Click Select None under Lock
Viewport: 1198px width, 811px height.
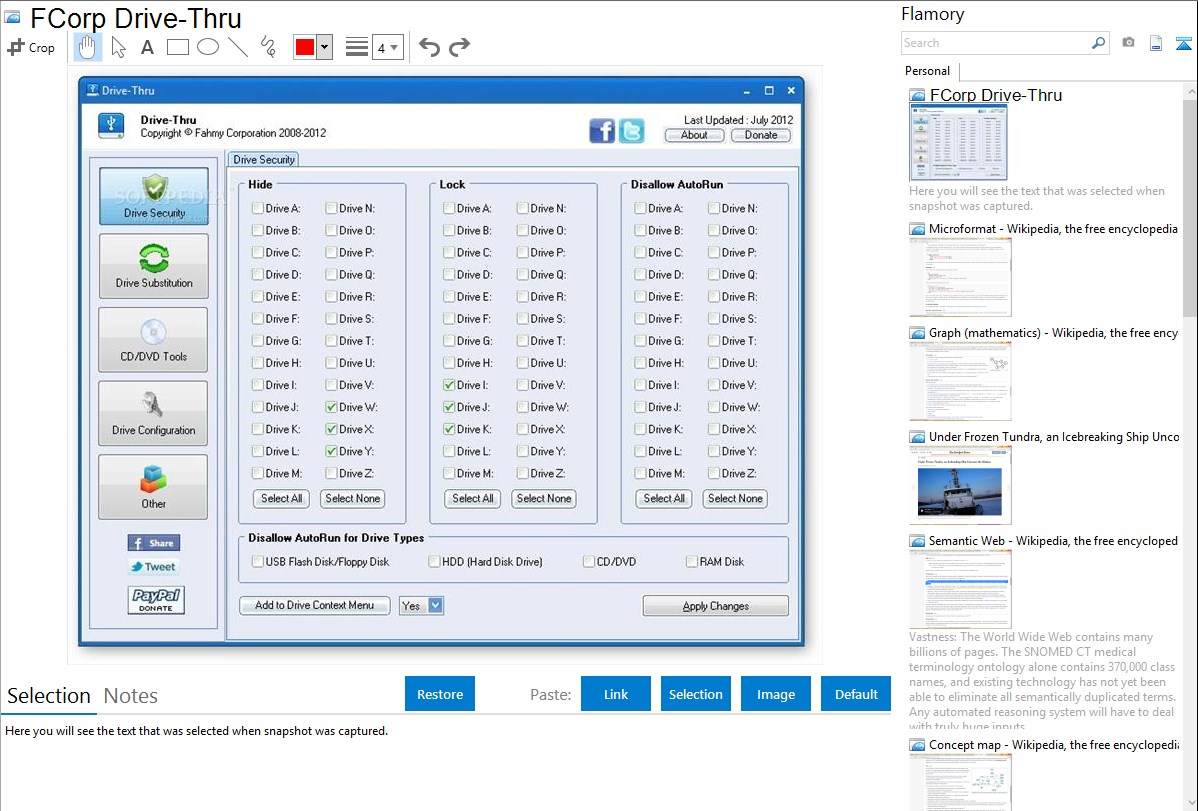[x=544, y=498]
